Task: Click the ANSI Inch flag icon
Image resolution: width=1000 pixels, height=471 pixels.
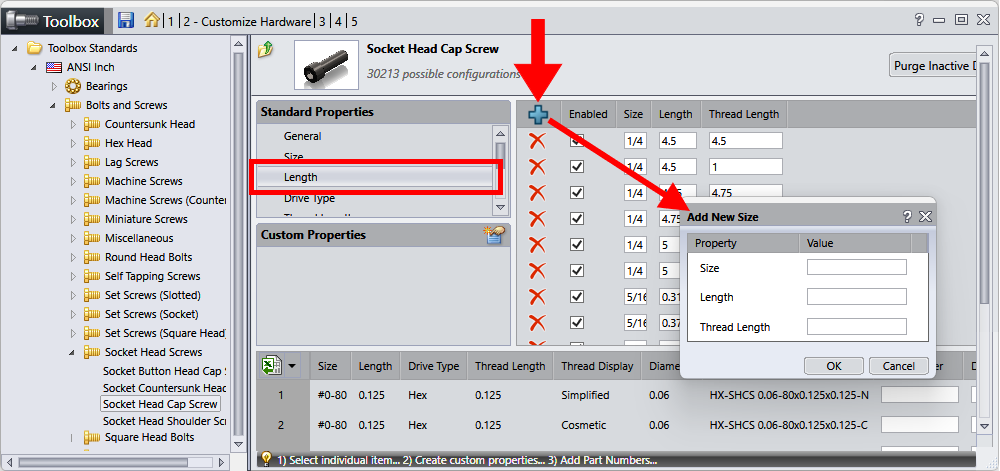Action: point(53,67)
